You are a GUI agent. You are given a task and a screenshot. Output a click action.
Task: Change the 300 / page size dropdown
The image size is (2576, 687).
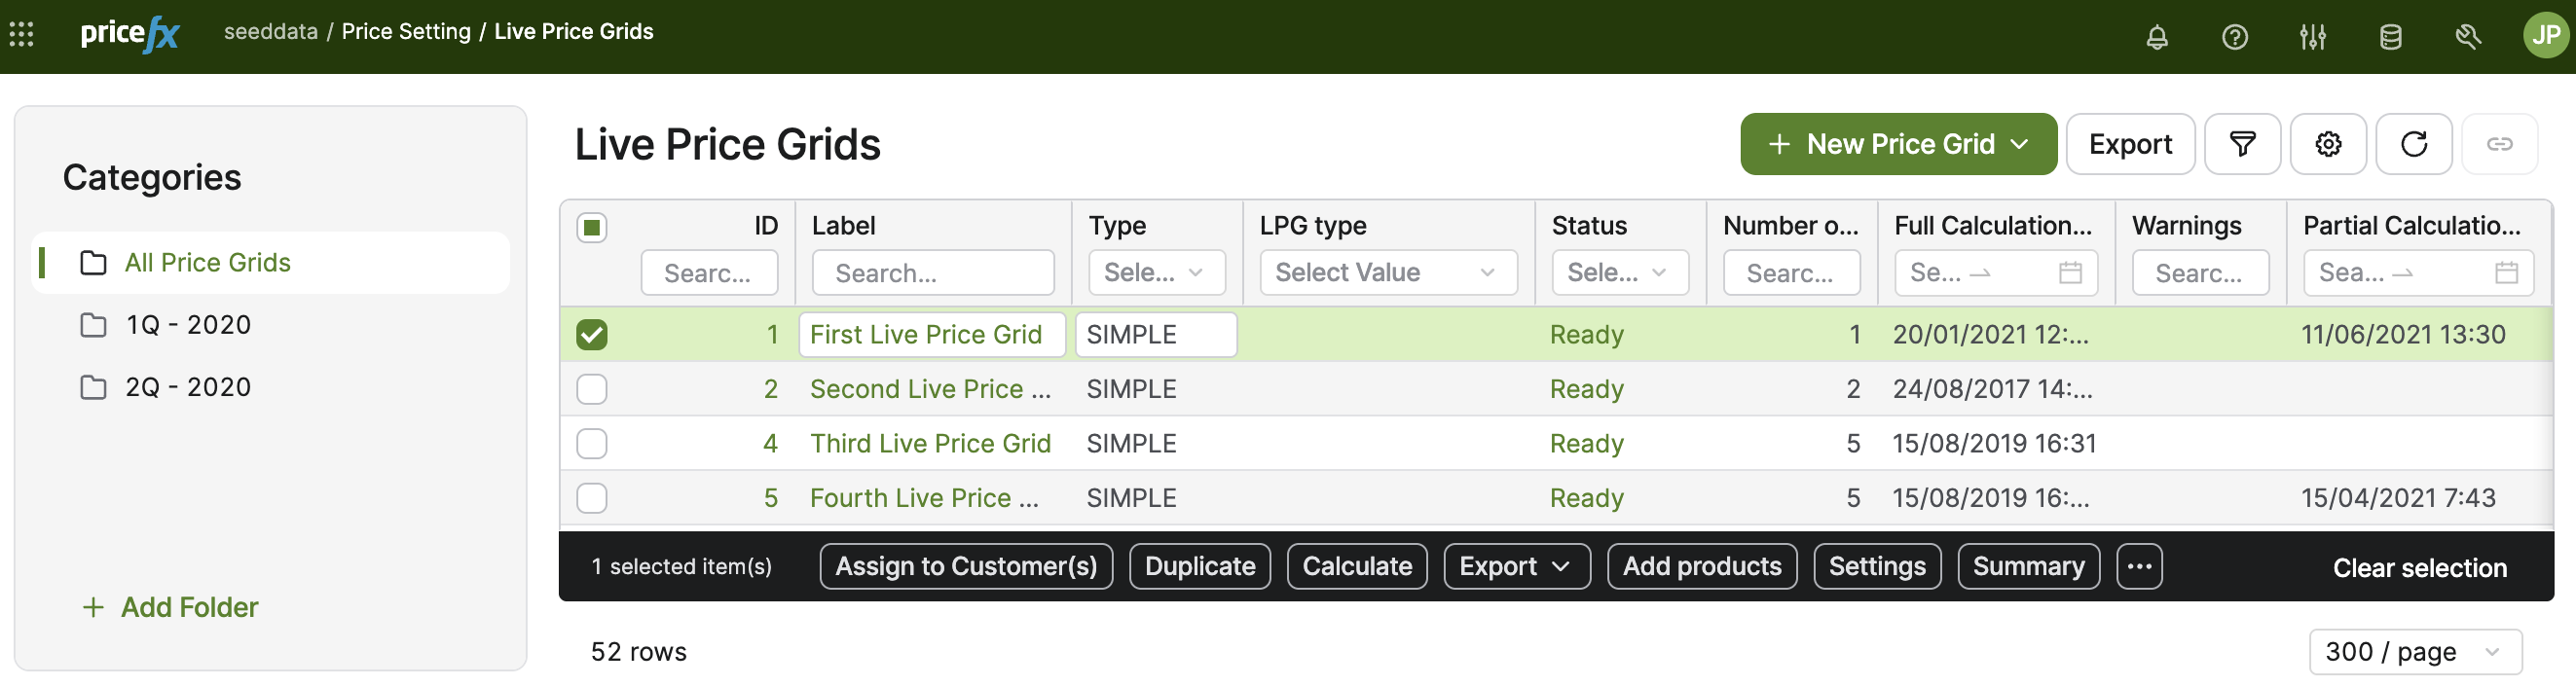pyautogui.click(x=2415, y=652)
